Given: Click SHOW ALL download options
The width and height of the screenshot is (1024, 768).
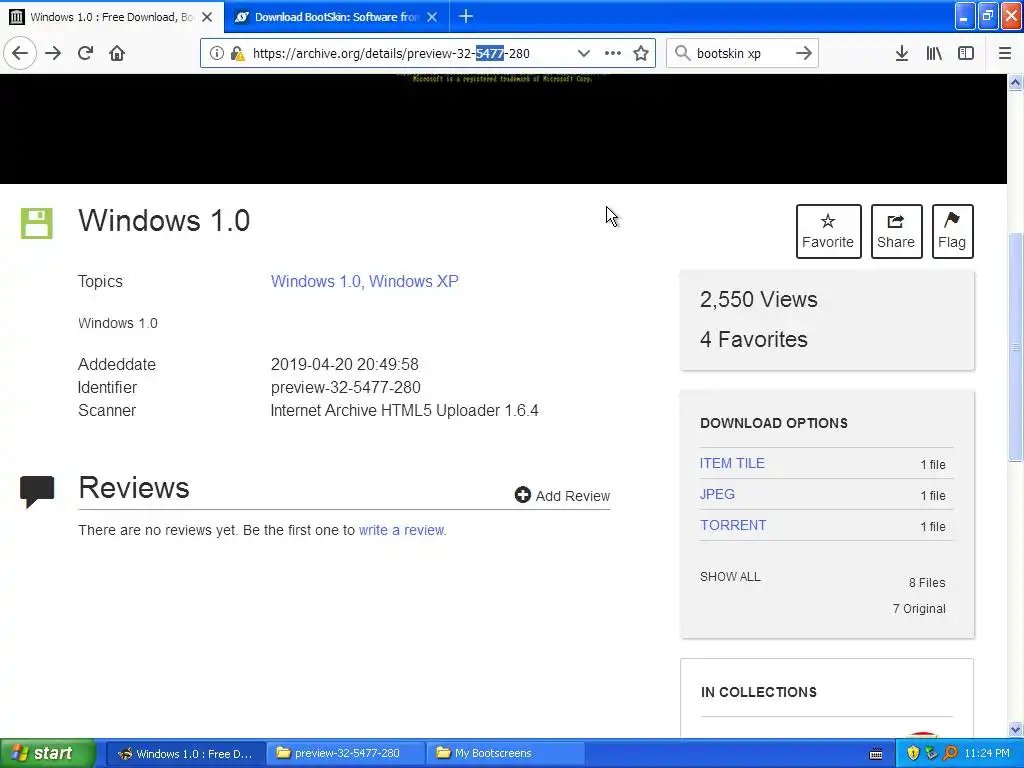Looking at the screenshot, I should pos(730,577).
